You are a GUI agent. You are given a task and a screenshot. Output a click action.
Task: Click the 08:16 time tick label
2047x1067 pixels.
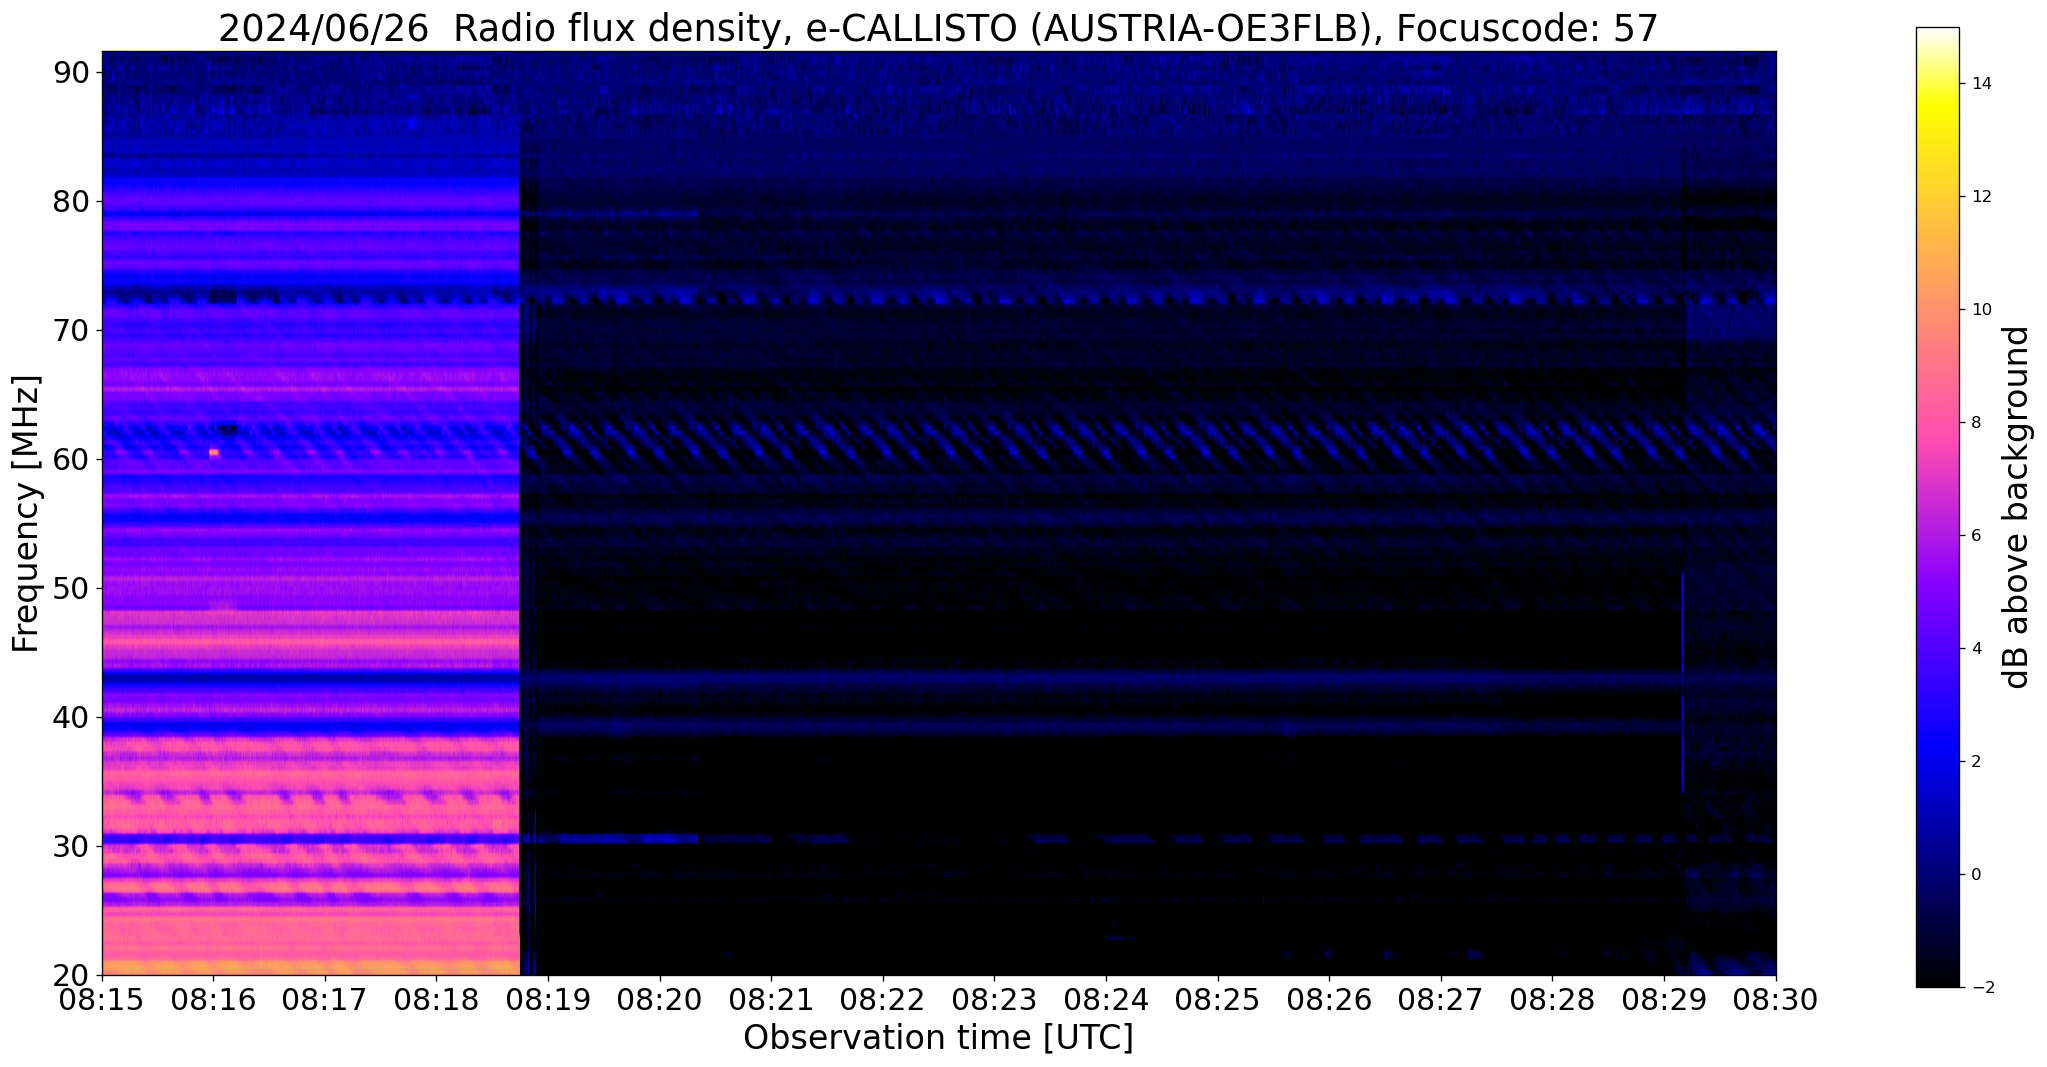click(213, 999)
